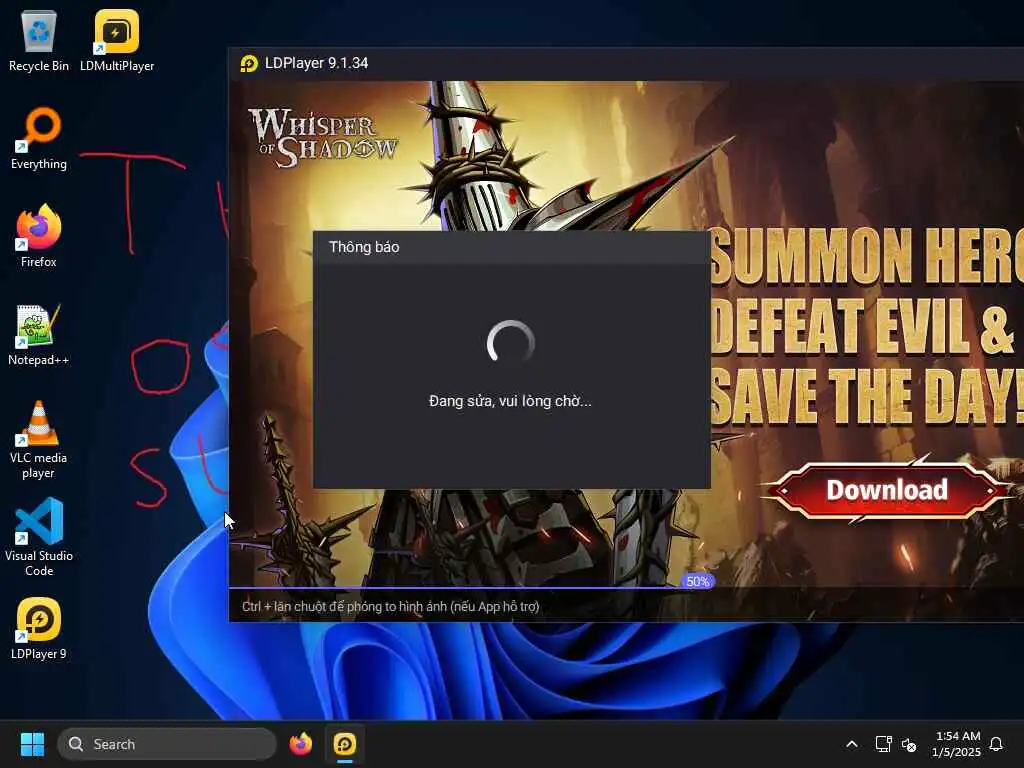
Task: Click the LDPlayer logo in the title bar
Action: 249,63
